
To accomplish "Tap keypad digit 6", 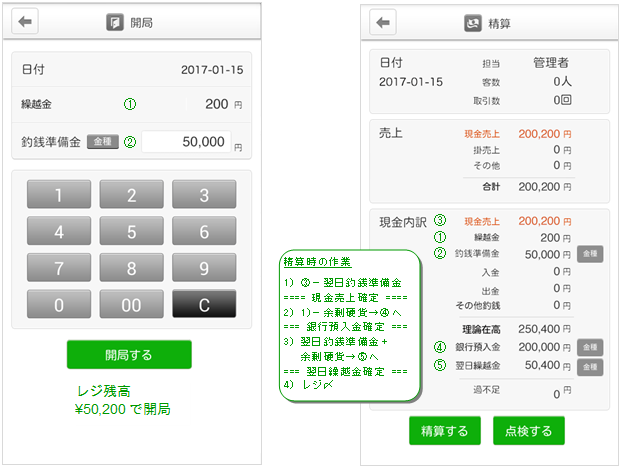I will coord(204,231).
